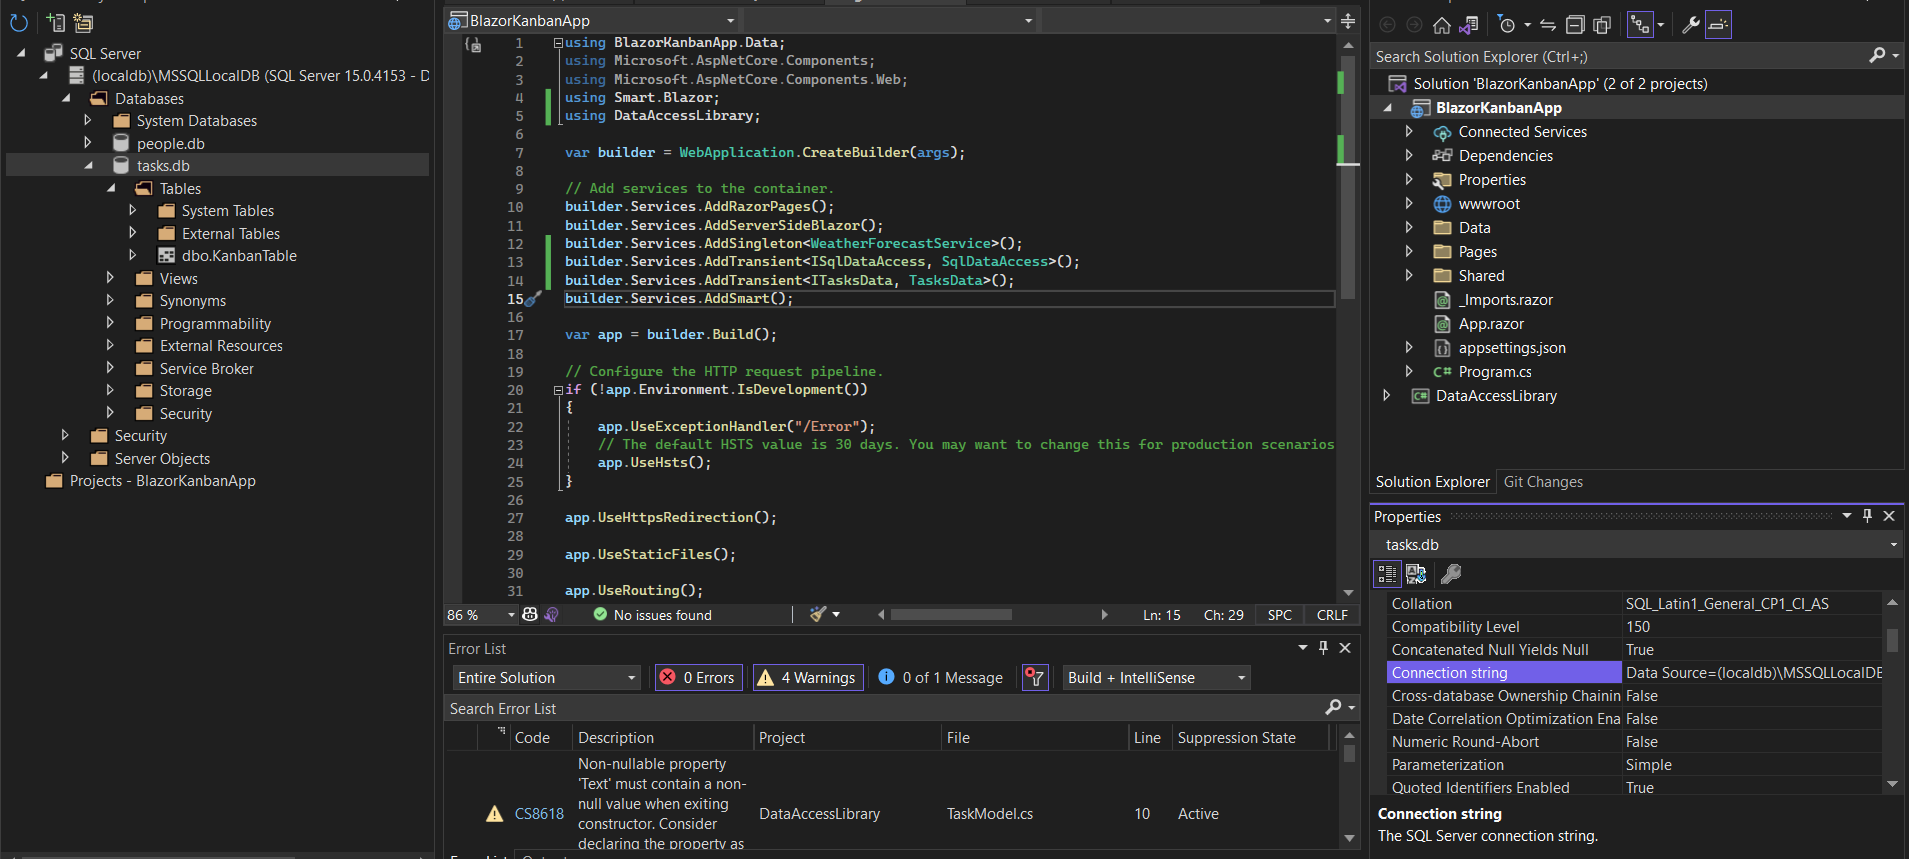The height and width of the screenshot is (859, 1909).
Task: Click the Categorized icon in Properties panel
Action: (x=1387, y=574)
